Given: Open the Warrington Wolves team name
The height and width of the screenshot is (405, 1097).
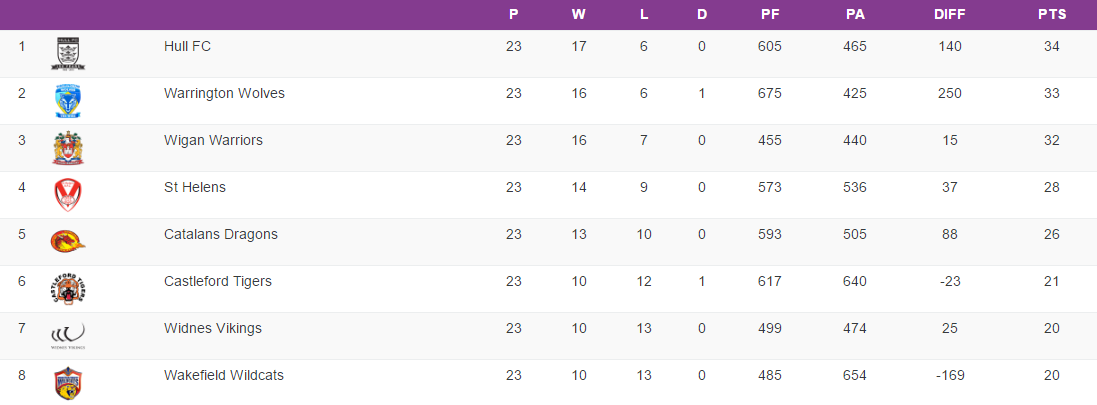Looking at the screenshot, I should (x=224, y=93).
